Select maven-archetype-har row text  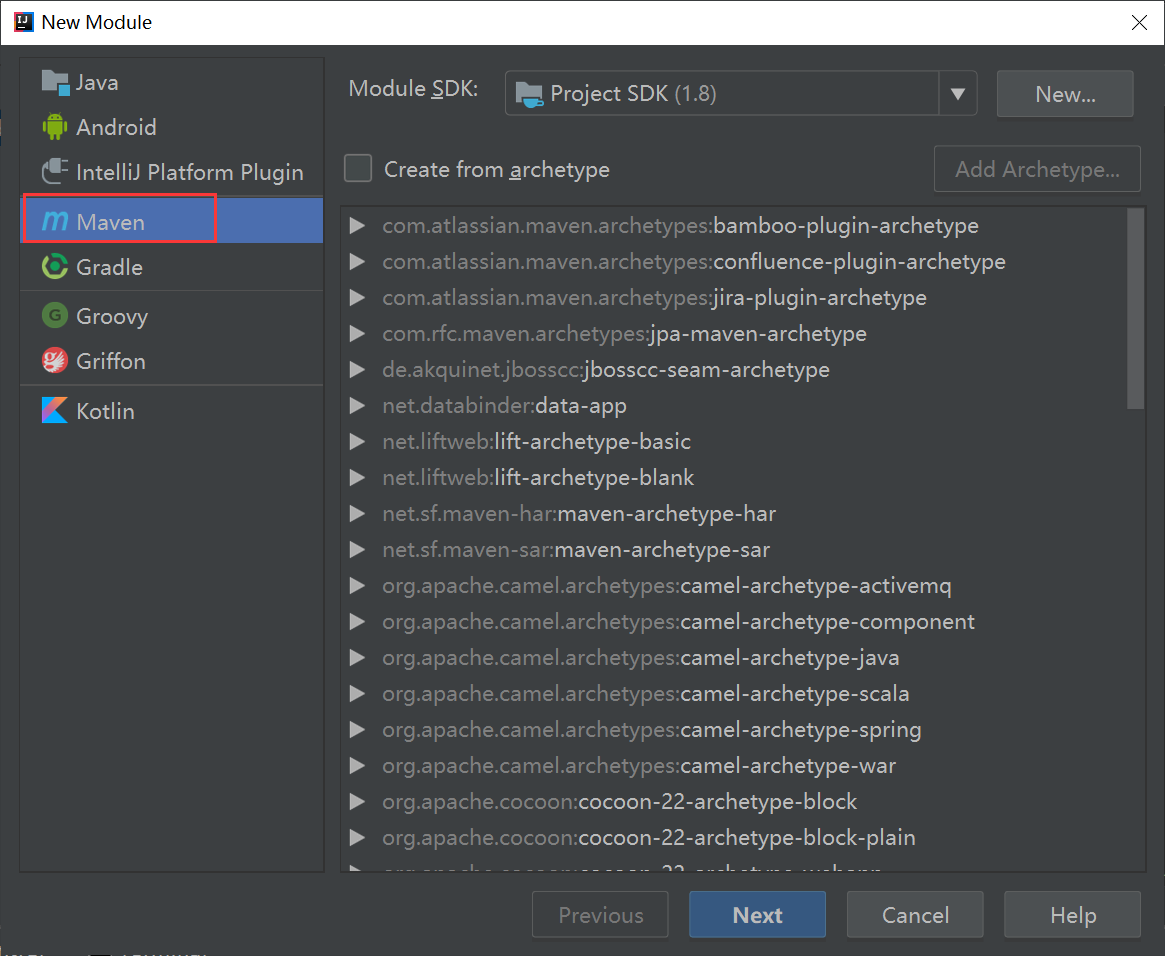tap(579, 513)
